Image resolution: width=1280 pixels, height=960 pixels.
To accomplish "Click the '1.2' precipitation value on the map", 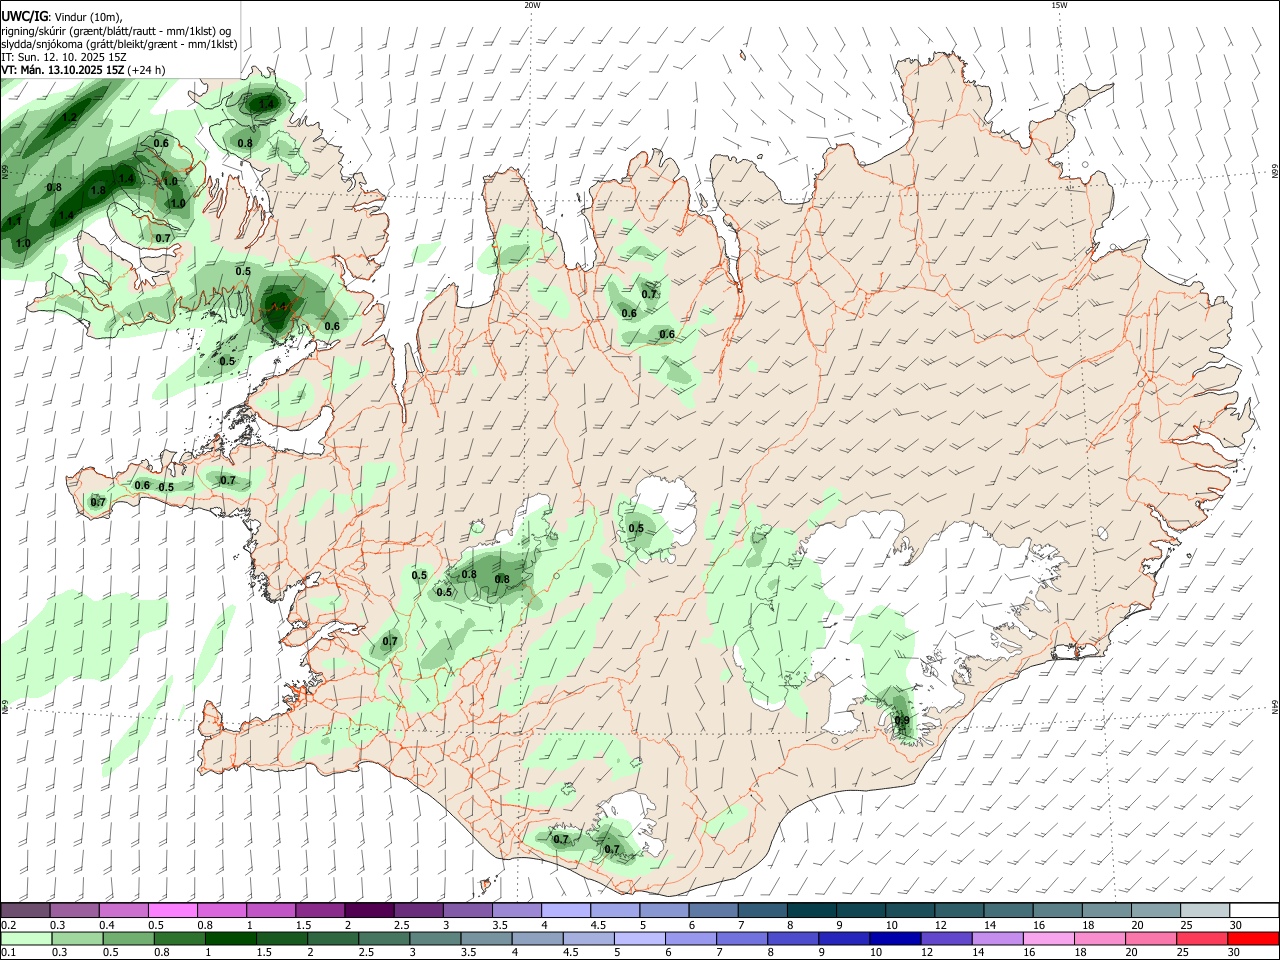I will (x=69, y=117).
